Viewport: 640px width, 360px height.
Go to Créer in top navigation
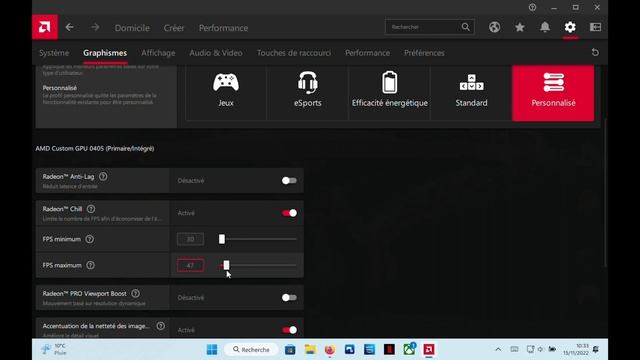tap(174, 28)
